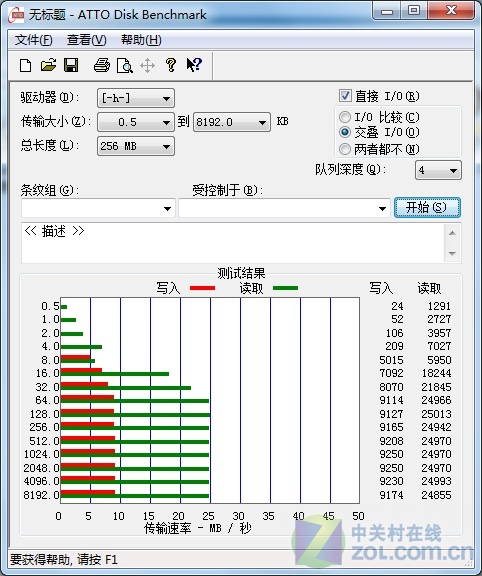
Task: Save benchmark results with floppy icon
Action: (x=71, y=65)
